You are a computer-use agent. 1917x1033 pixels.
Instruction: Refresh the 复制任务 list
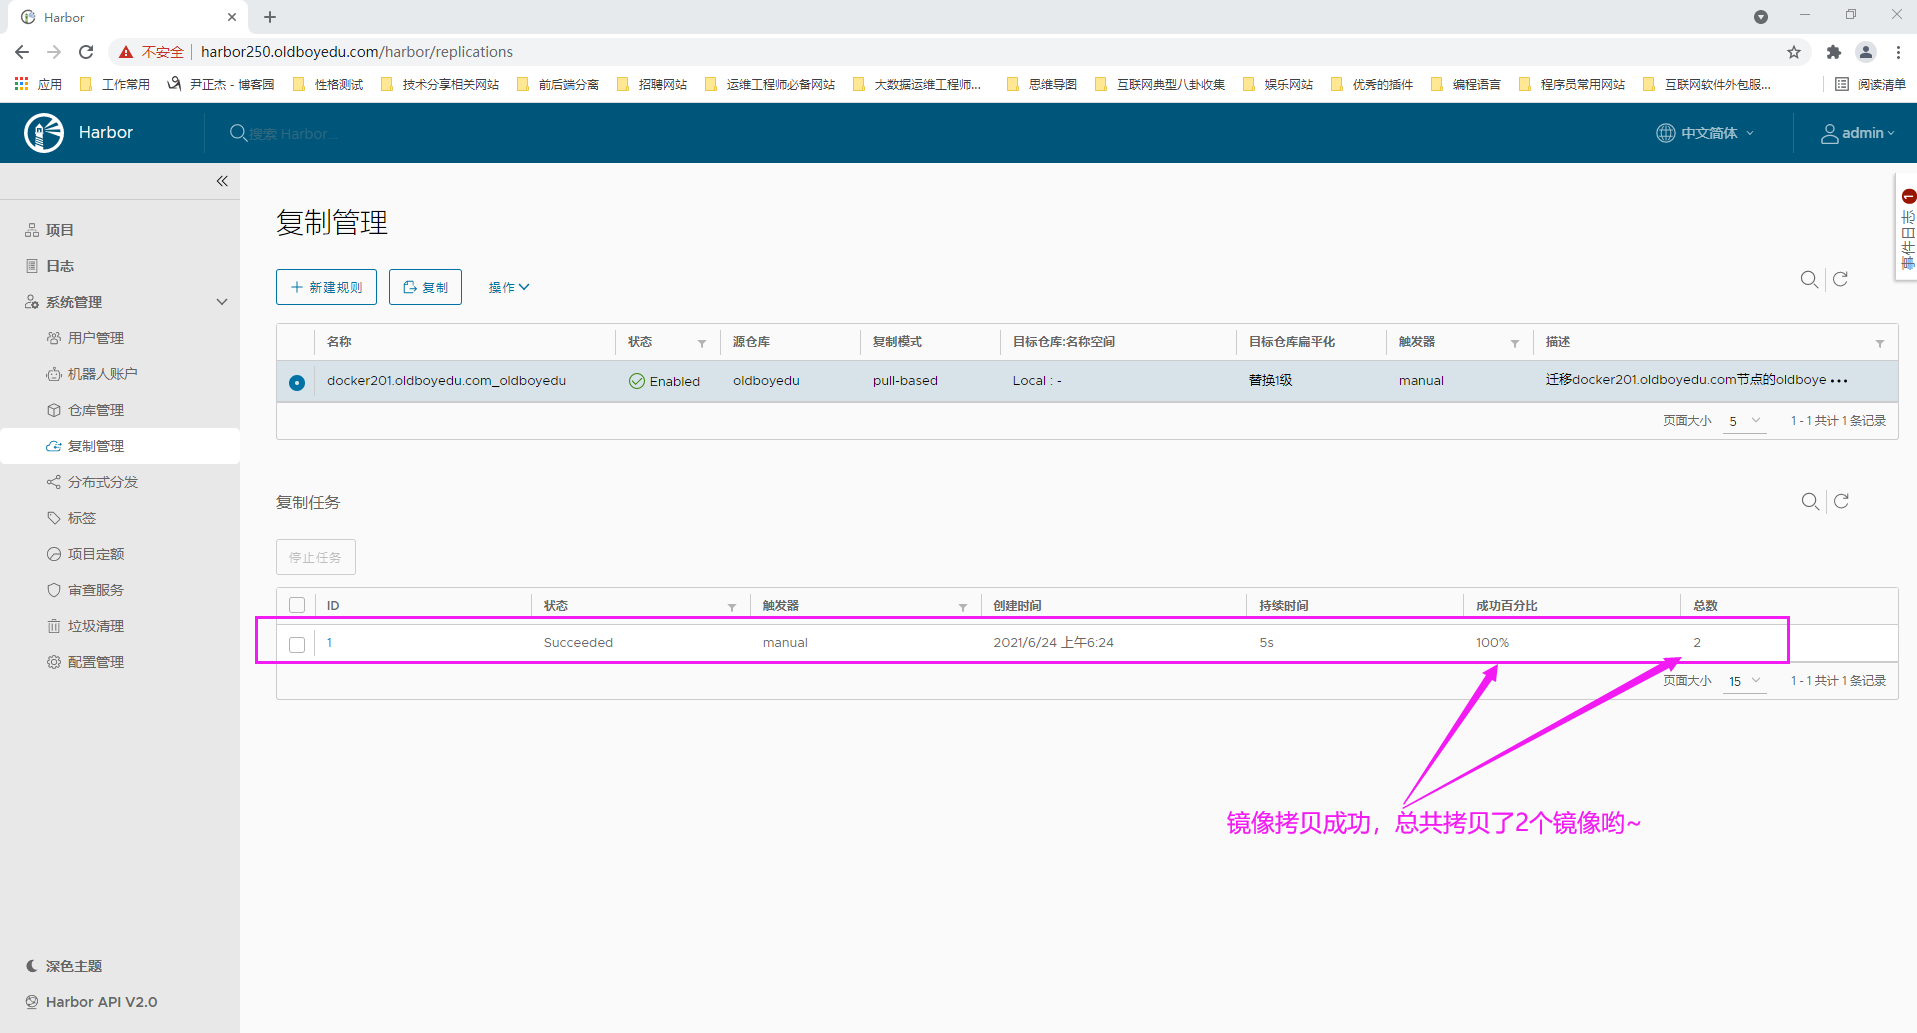(1841, 501)
